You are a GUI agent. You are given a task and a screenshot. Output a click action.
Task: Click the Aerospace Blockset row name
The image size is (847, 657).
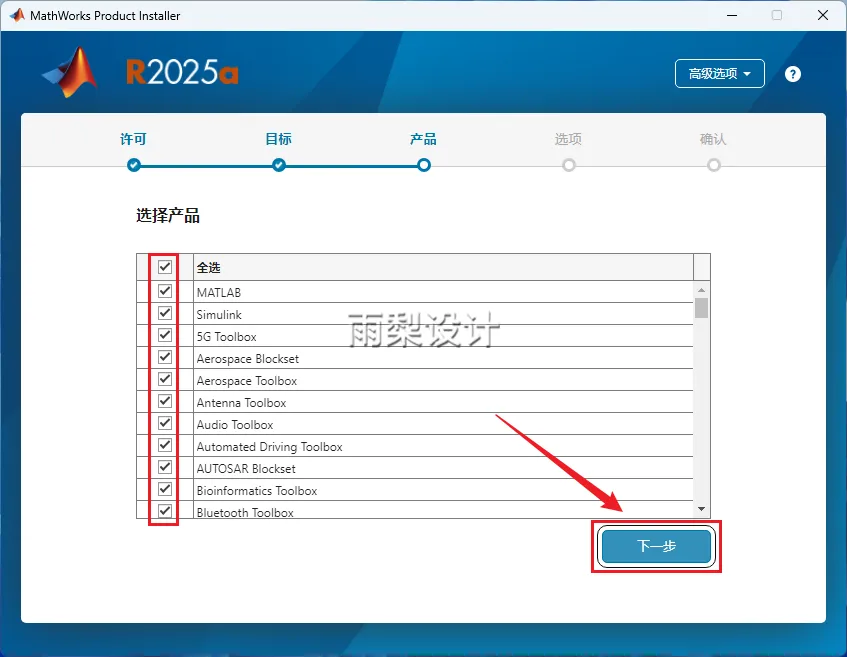tap(247, 359)
